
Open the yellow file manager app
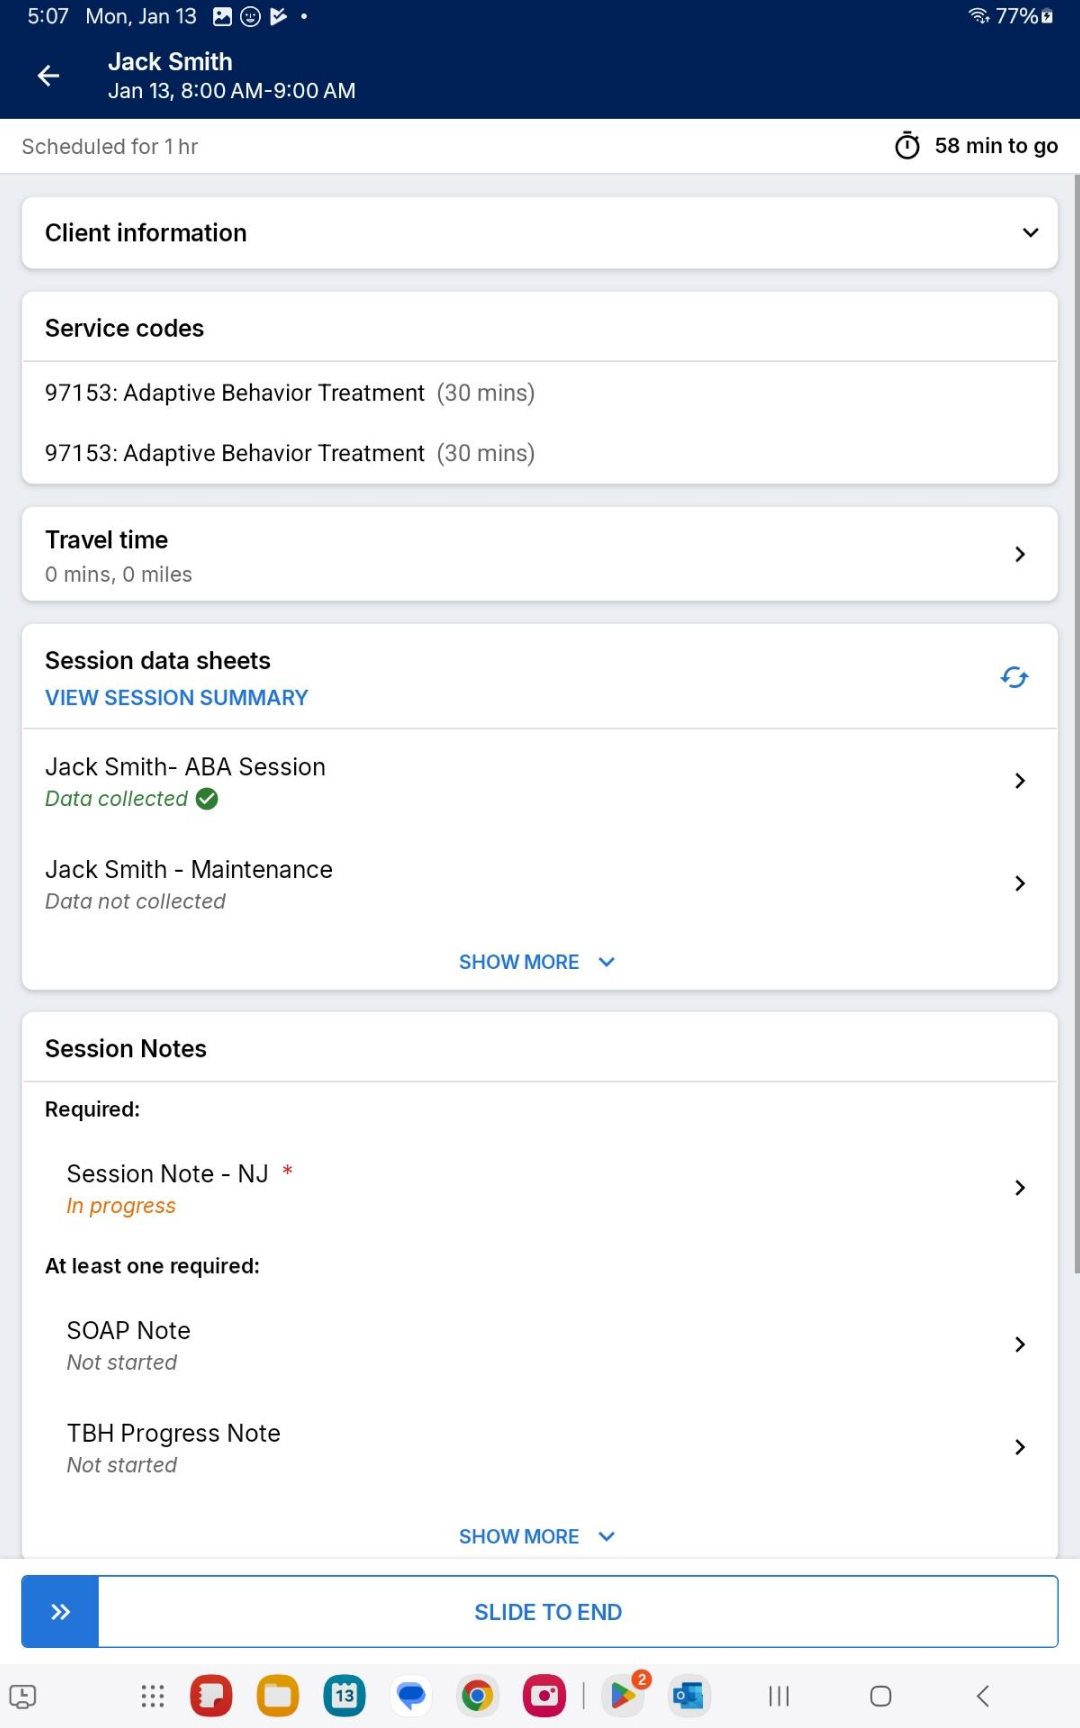click(x=278, y=1696)
